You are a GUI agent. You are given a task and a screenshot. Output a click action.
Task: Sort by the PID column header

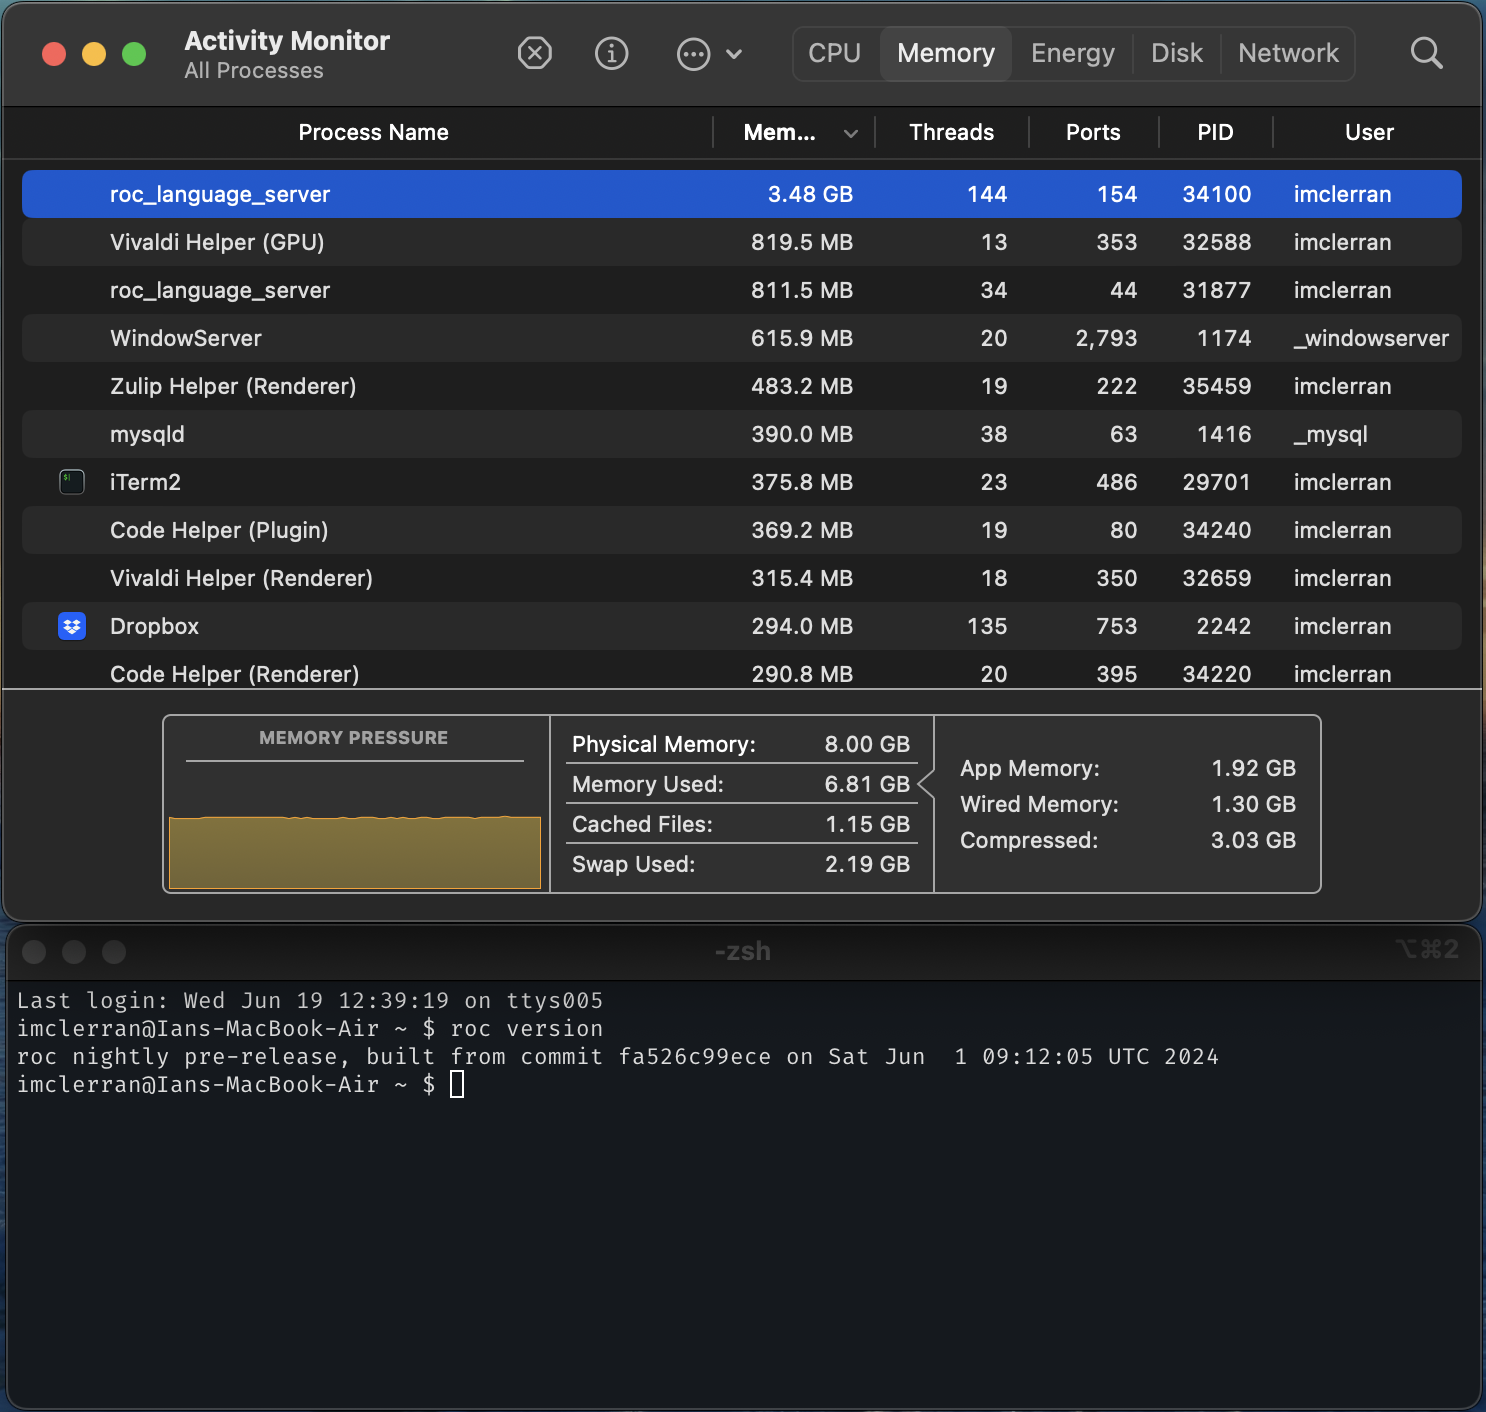pyautogui.click(x=1215, y=132)
